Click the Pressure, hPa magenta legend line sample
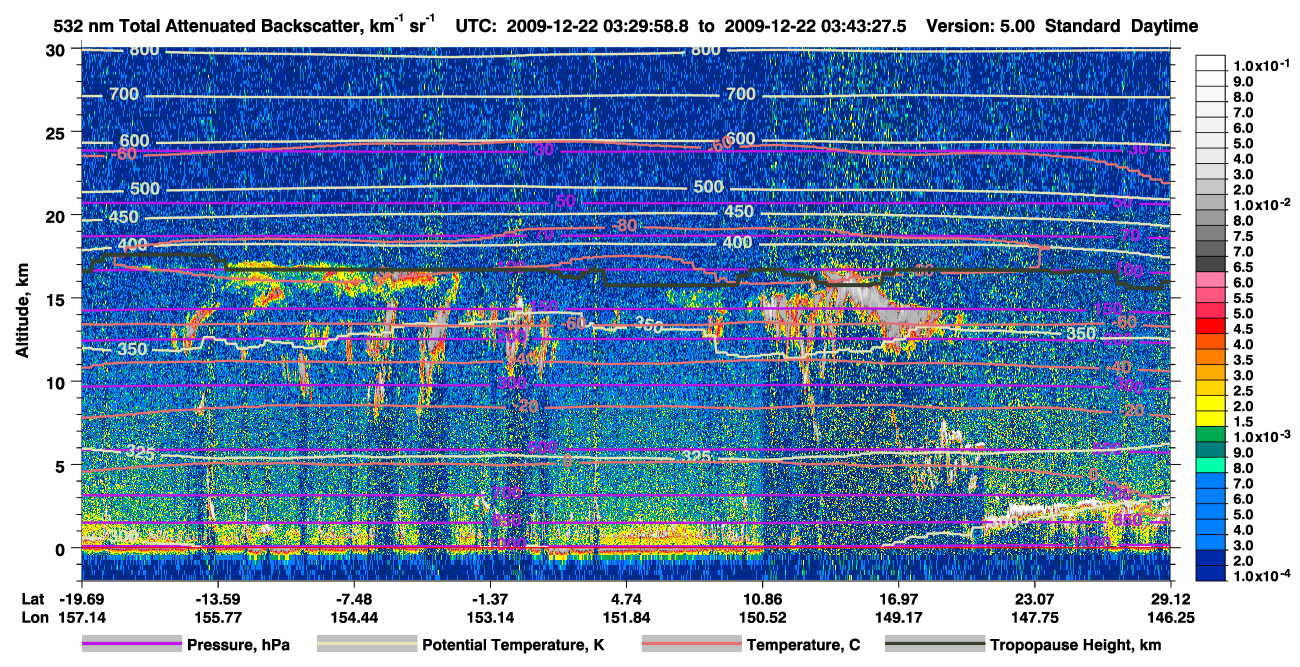The image size is (1300, 667). [x=131, y=646]
